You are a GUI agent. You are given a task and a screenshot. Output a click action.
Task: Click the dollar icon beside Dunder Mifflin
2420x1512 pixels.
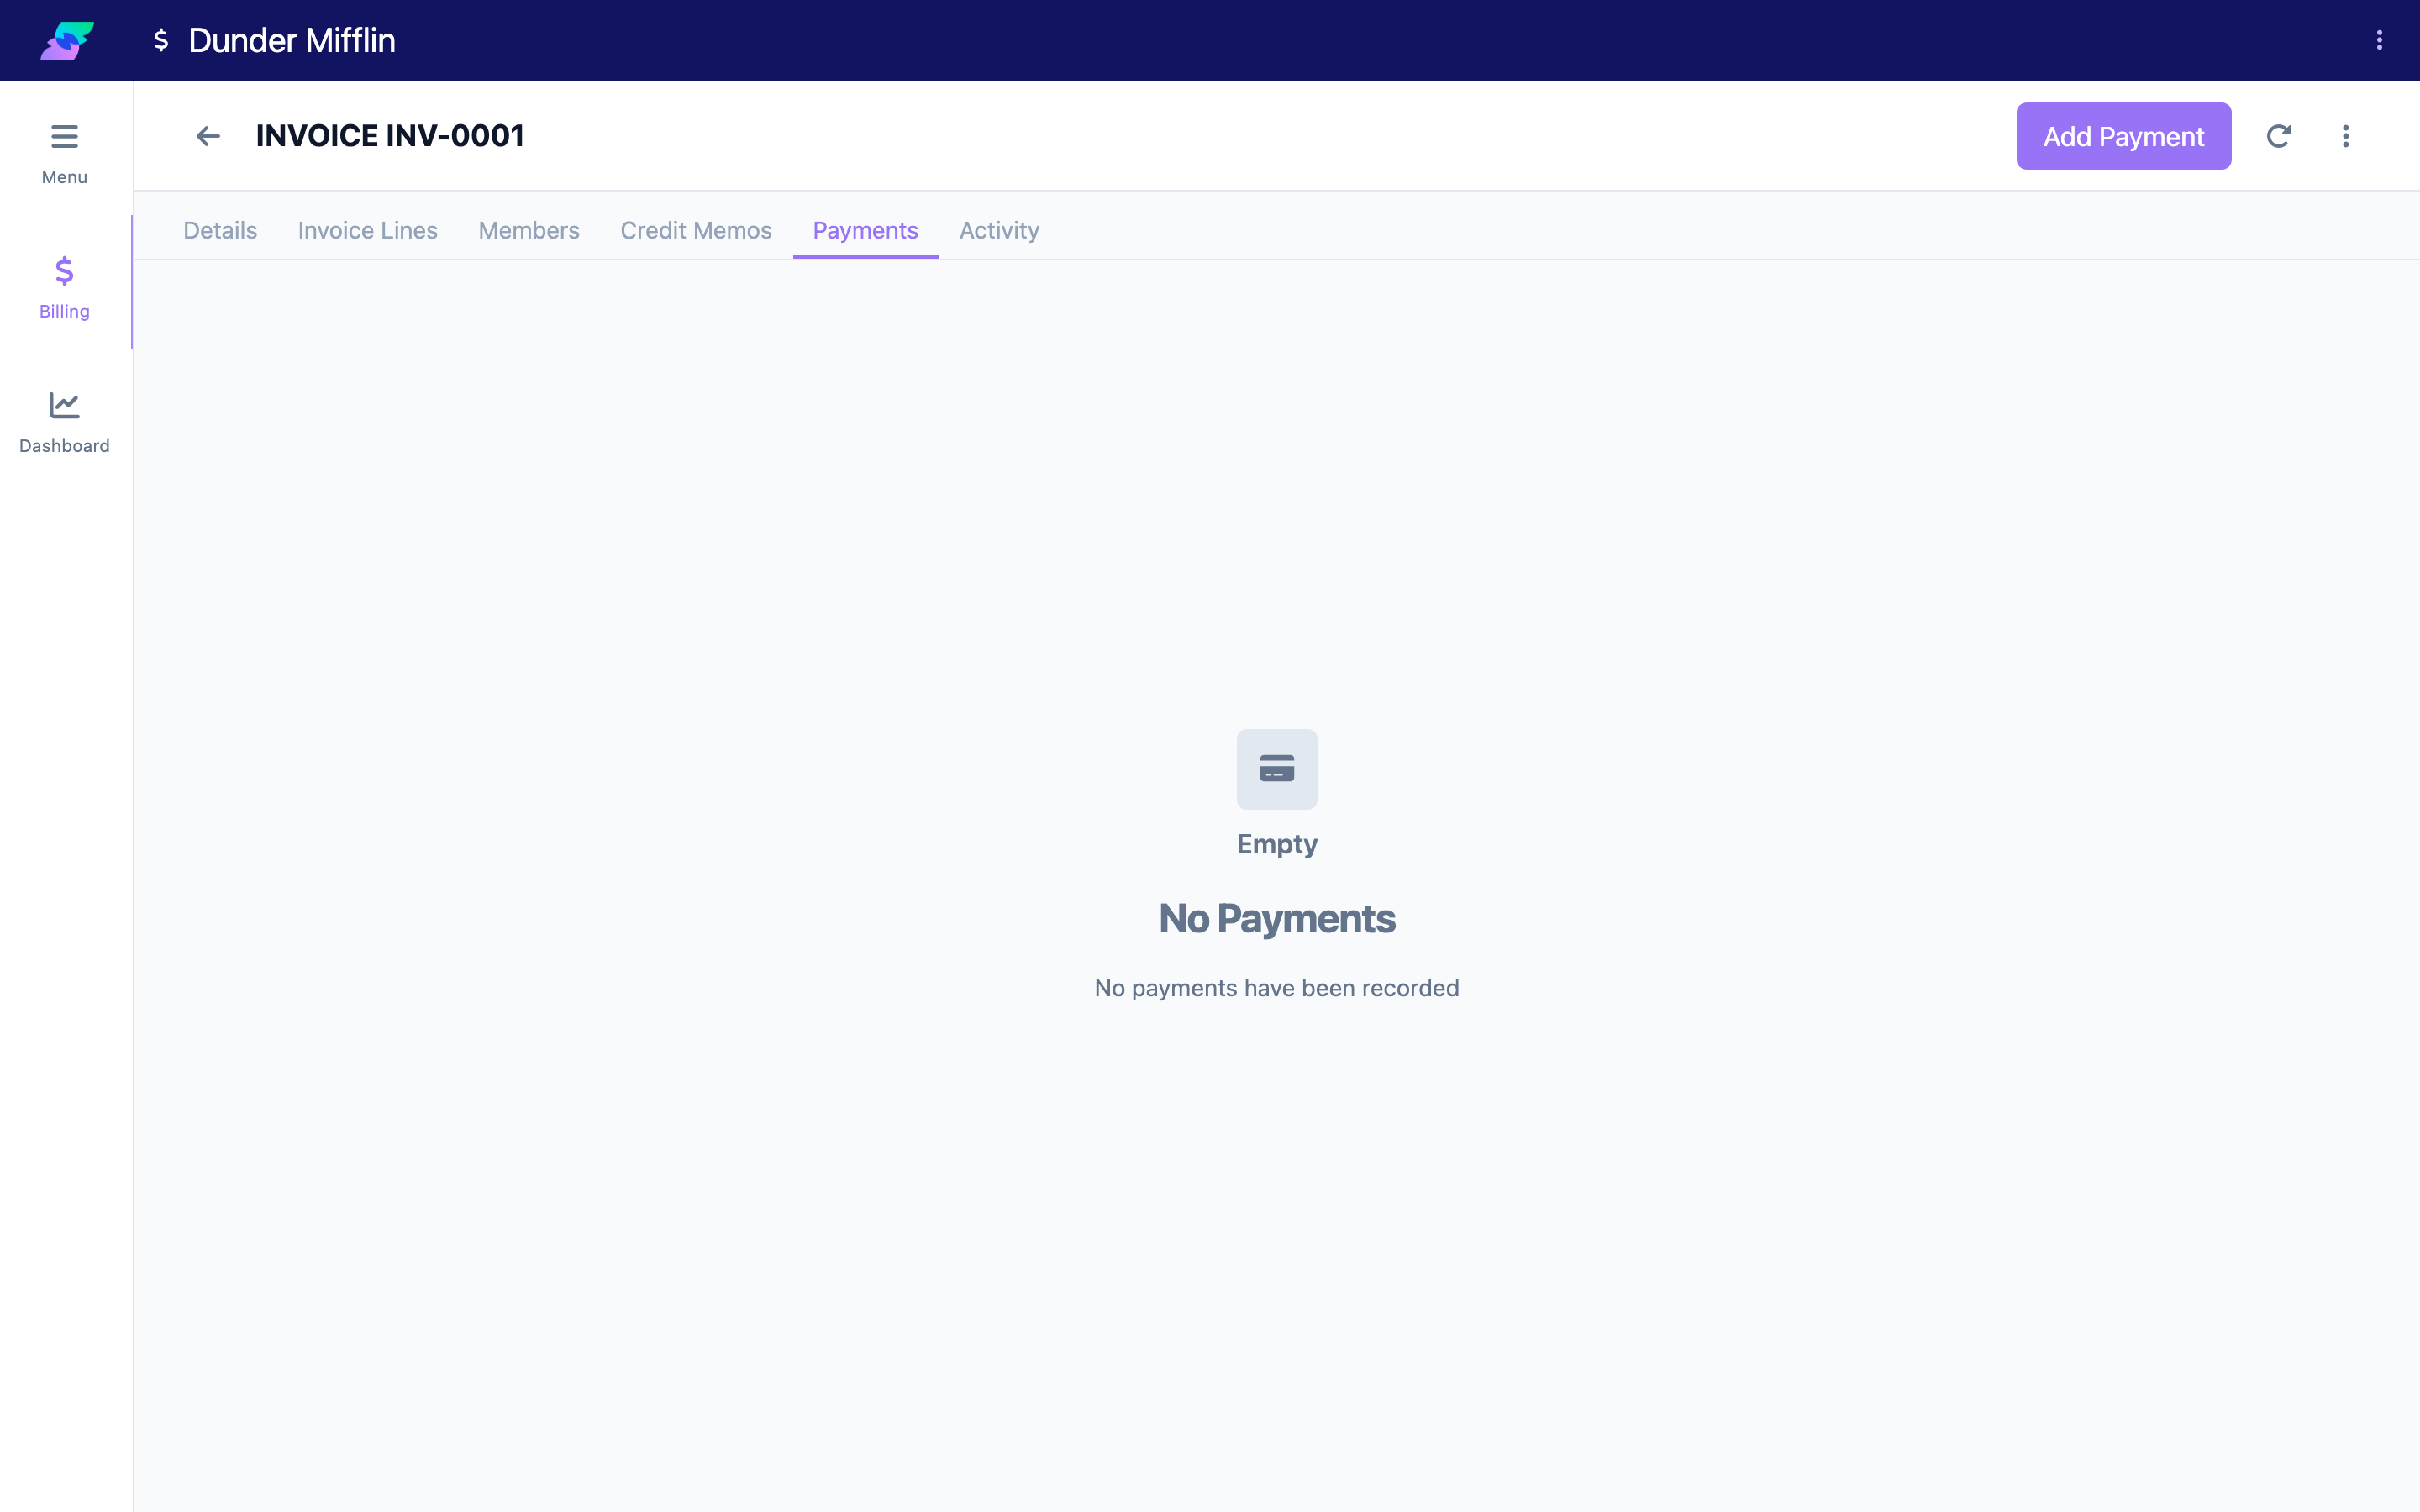(161, 40)
